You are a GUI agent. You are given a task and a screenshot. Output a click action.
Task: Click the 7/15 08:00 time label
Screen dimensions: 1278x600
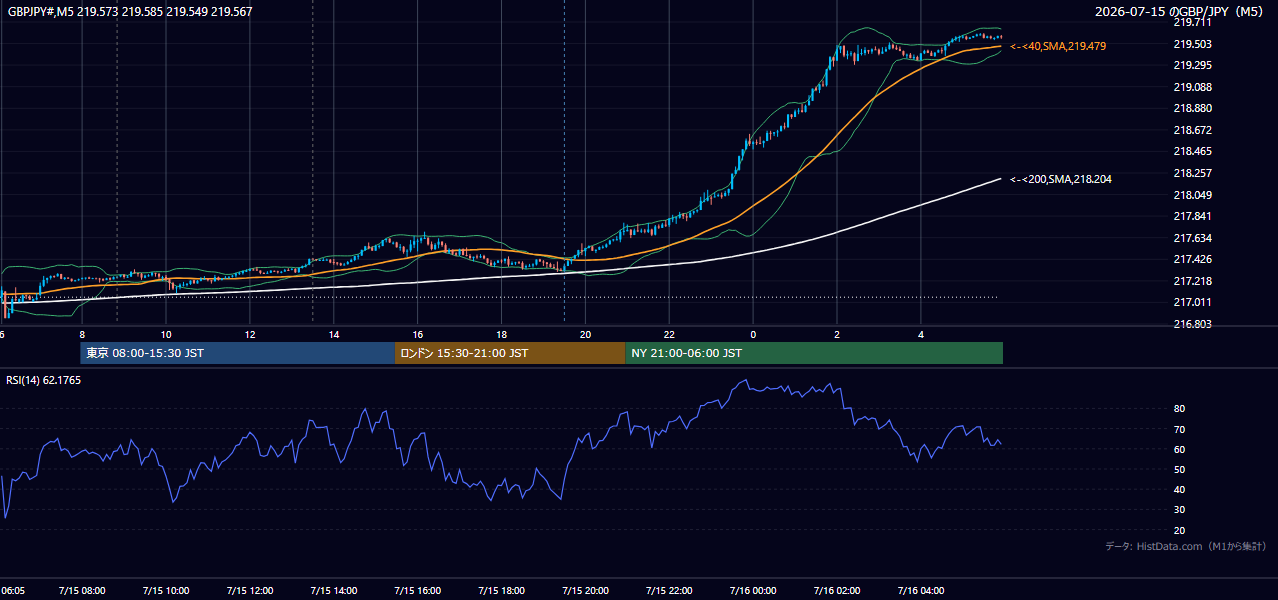(82, 591)
